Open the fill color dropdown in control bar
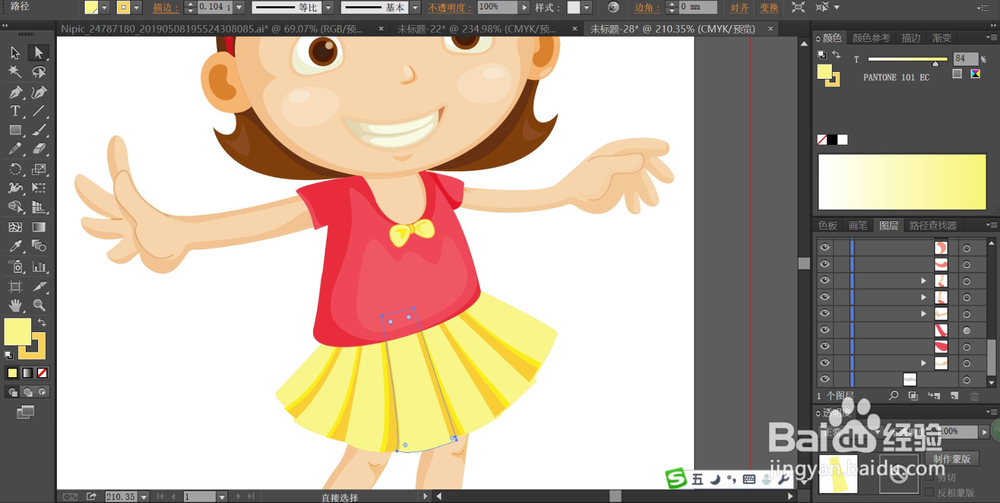 click(x=105, y=8)
